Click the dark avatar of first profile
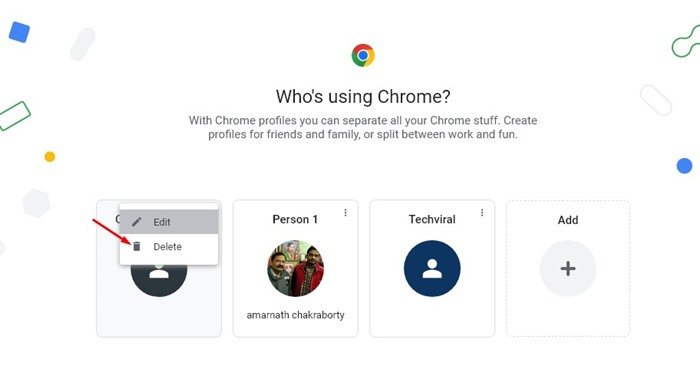The image size is (700, 385). tap(159, 280)
